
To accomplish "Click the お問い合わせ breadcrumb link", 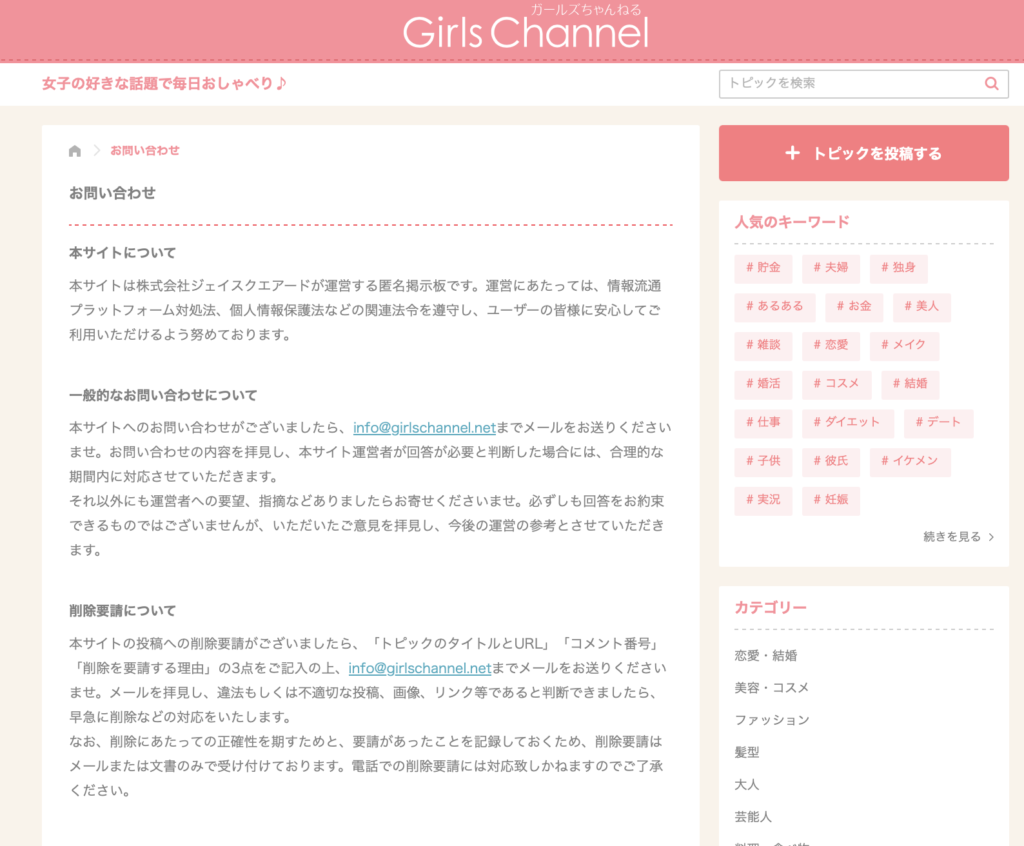I will (145, 151).
